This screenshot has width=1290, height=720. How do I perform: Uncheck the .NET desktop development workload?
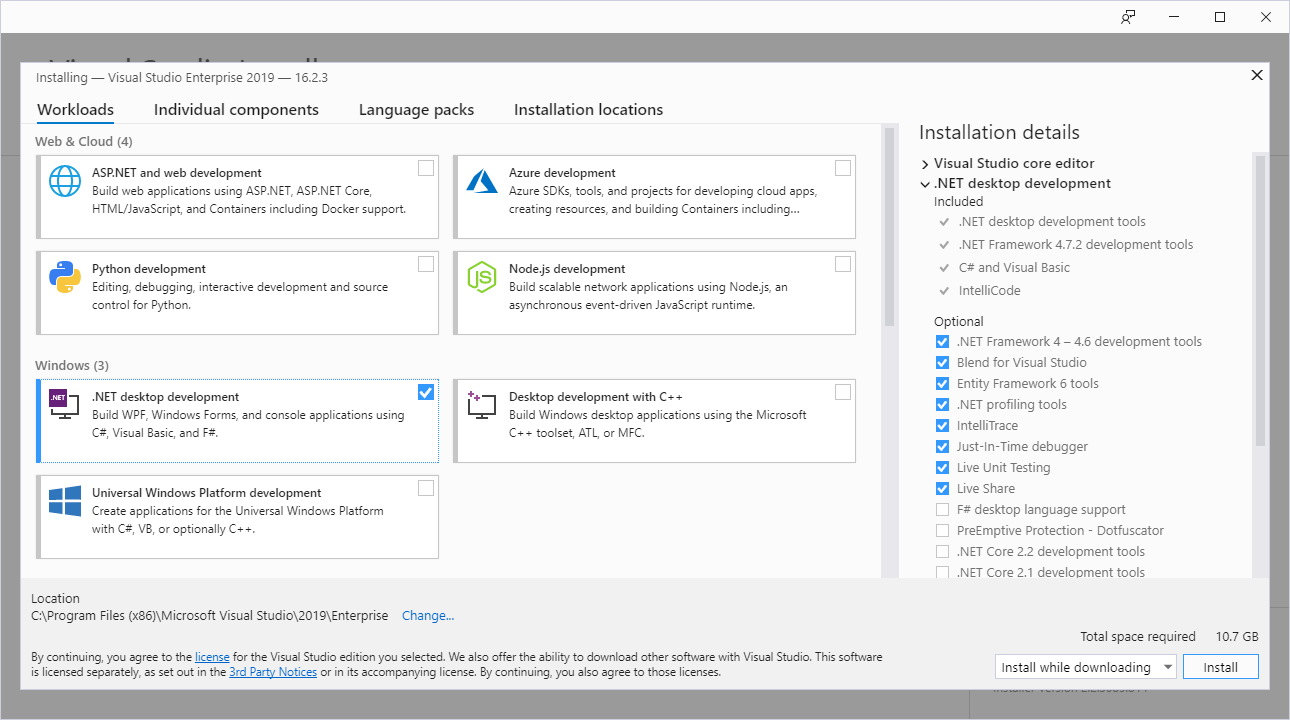426,392
